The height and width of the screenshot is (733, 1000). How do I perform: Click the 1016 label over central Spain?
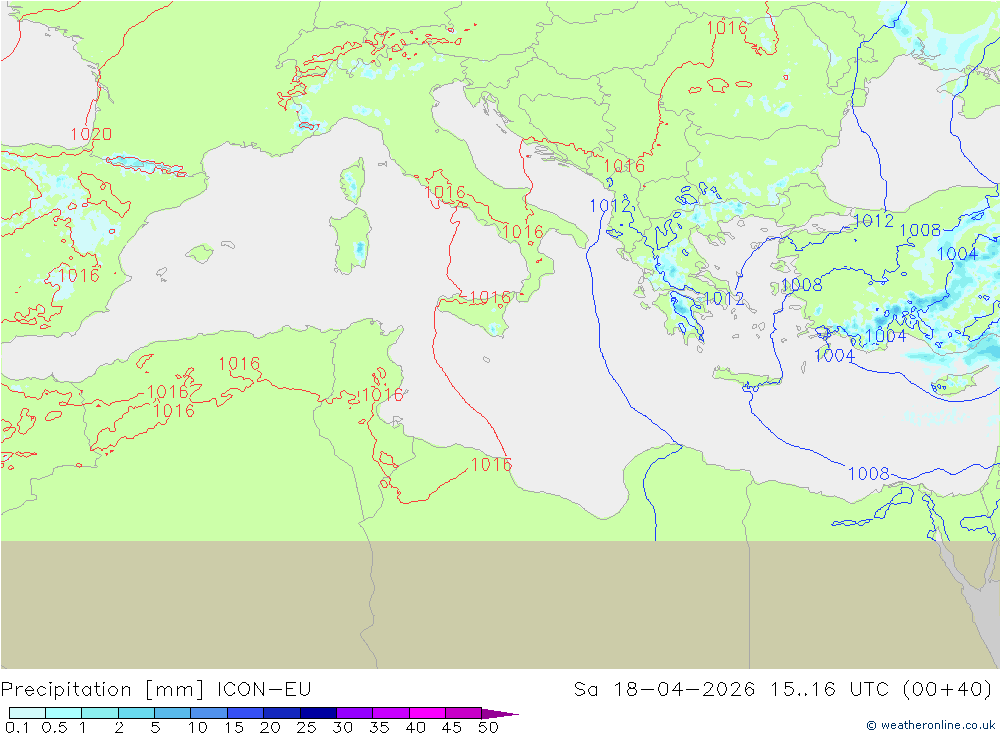point(79,276)
